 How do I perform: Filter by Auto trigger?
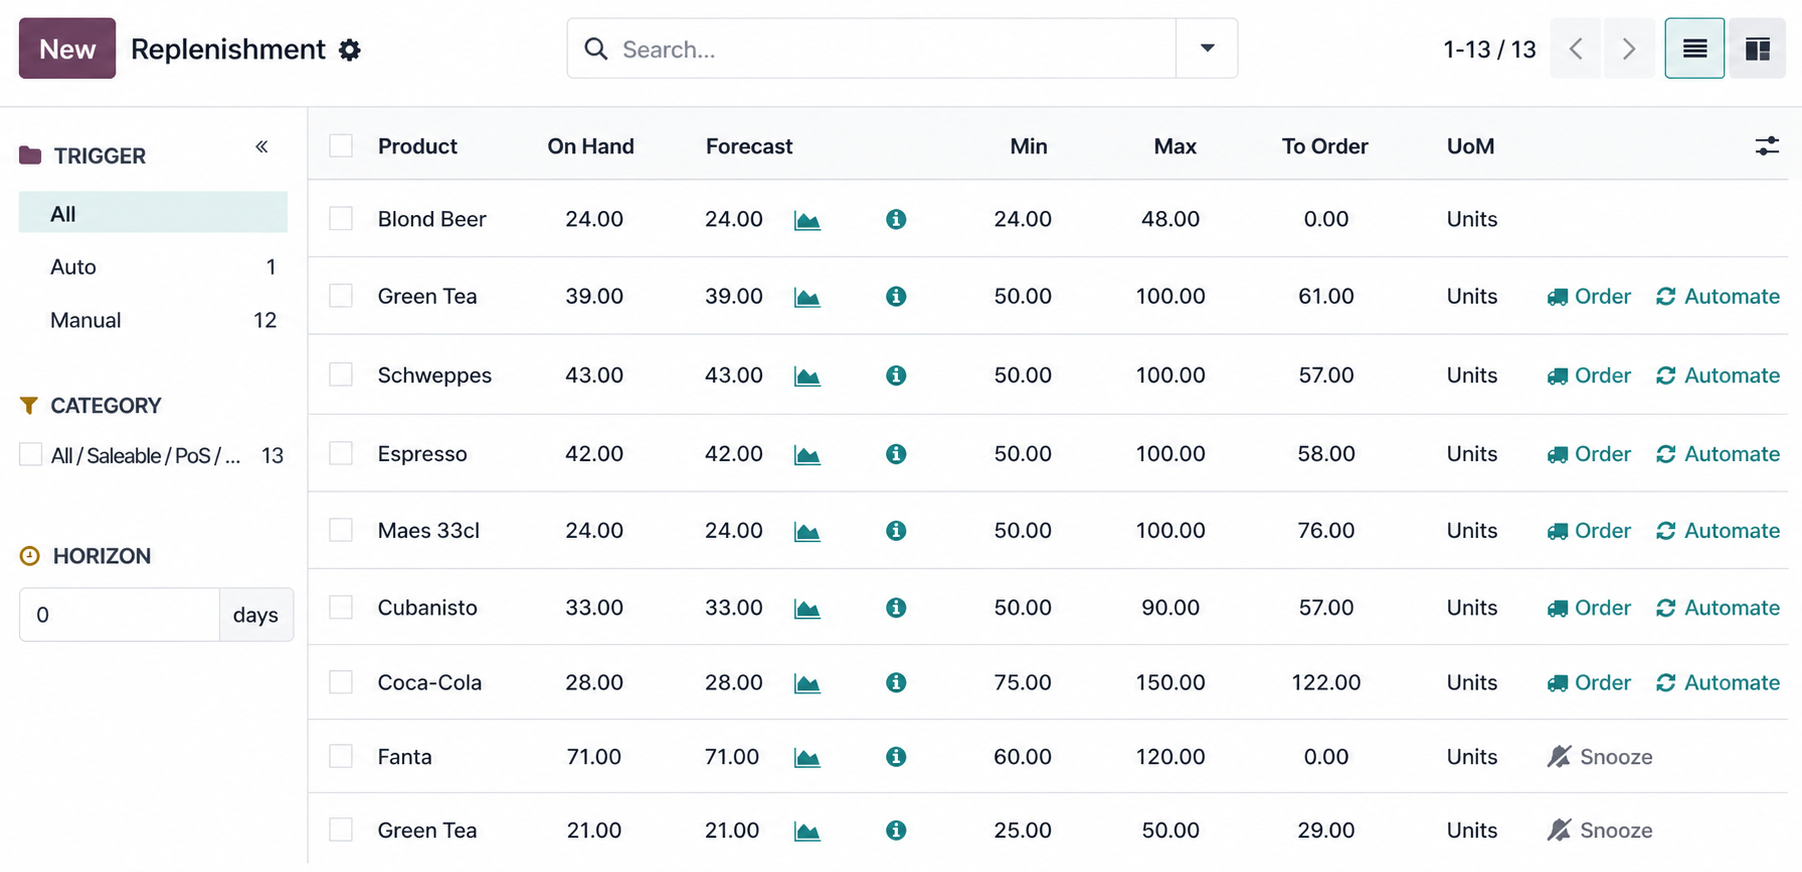73,267
